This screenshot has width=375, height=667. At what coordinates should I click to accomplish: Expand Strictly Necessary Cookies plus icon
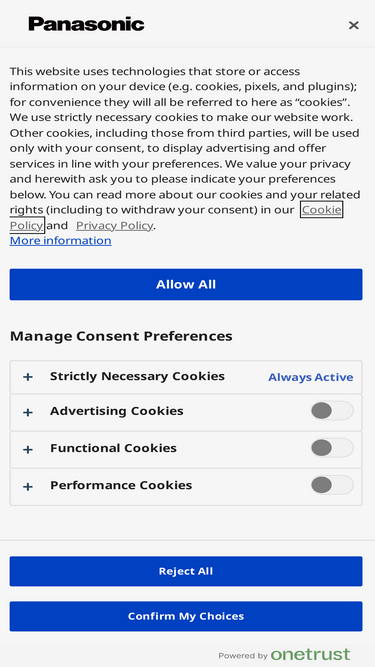click(x=28, y=377)
